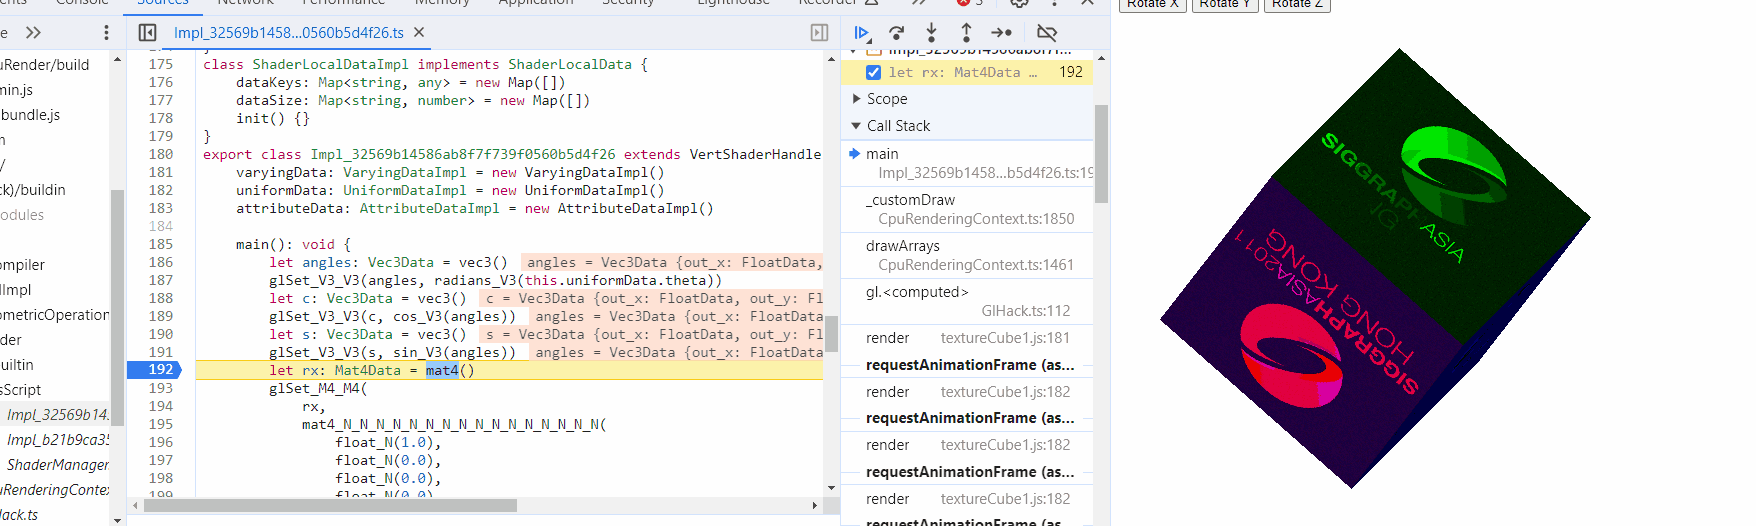Click the rotating SIGGRAPH Asia textured cube

tap(1375, 268)
